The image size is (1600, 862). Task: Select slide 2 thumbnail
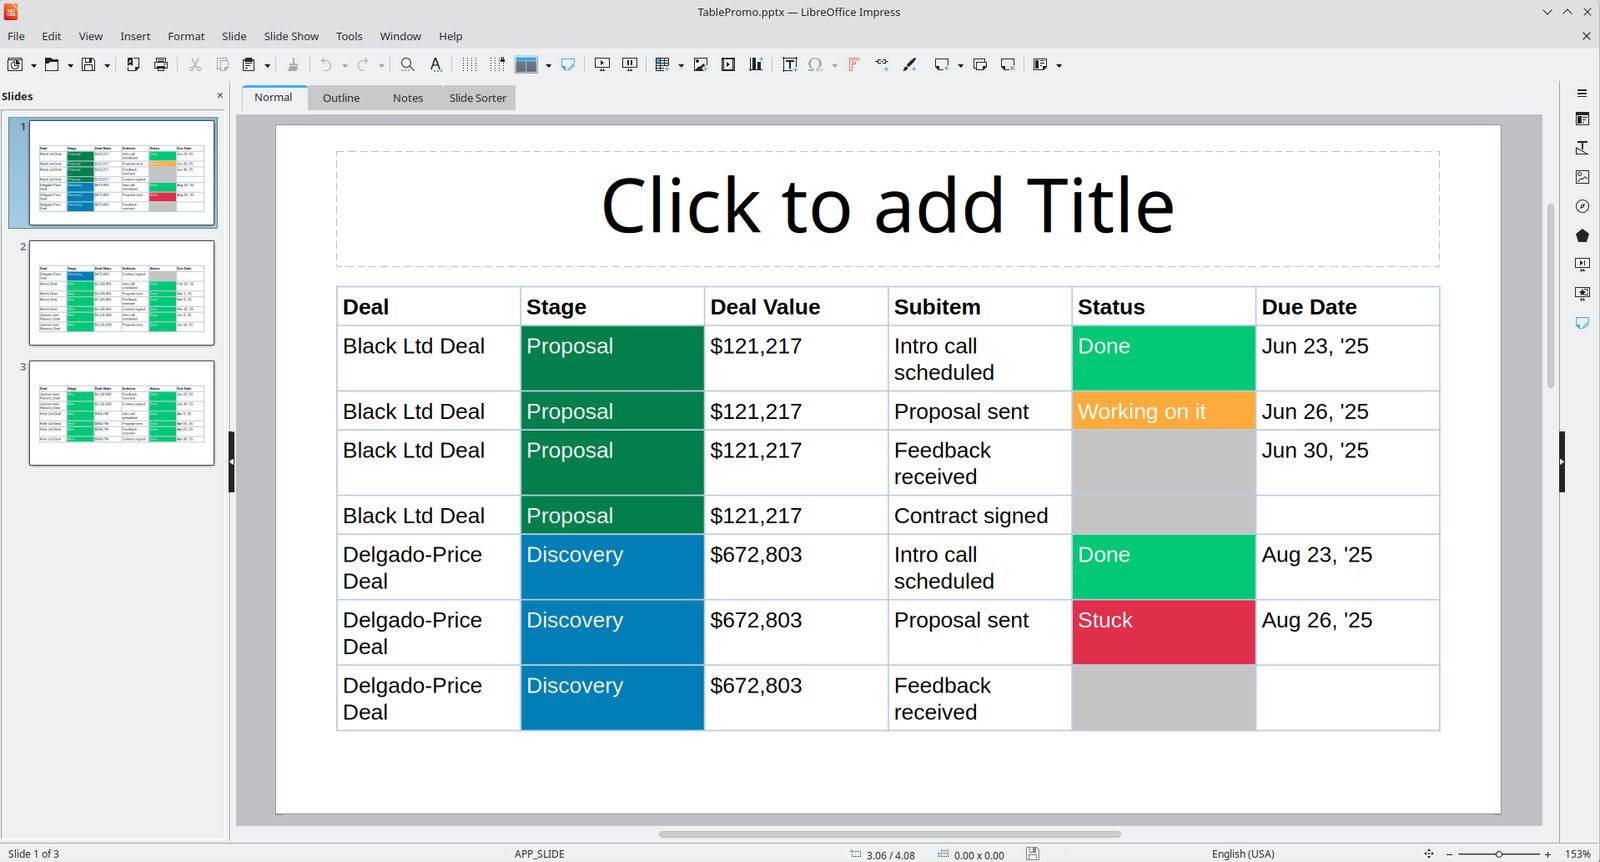(122, 293)
